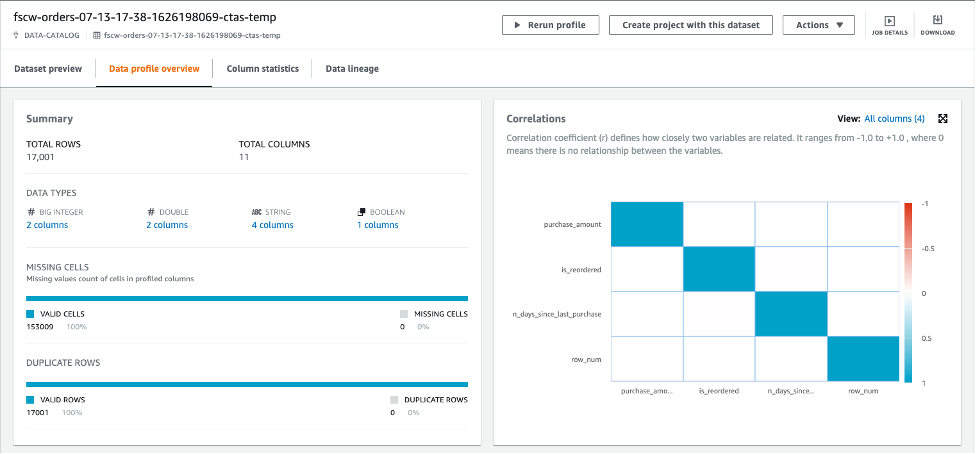Click the correlation color scale bar
The width and height of the screenshot is (977, 454).
pyautogui.click(x=908, y=293)
